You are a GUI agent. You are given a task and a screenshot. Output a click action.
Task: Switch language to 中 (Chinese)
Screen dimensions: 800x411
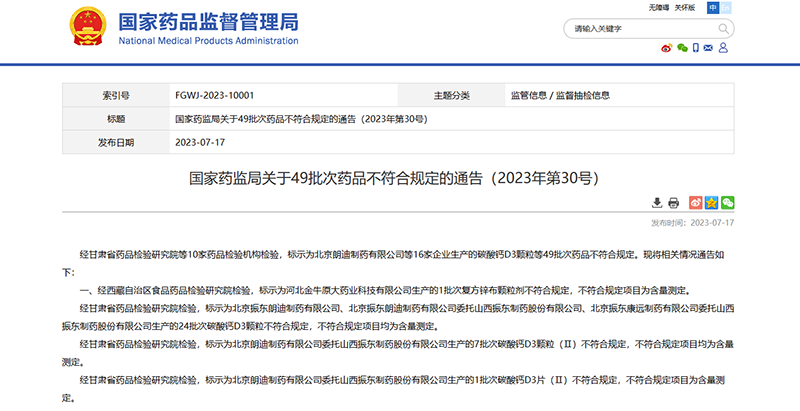tap(713, 8)
